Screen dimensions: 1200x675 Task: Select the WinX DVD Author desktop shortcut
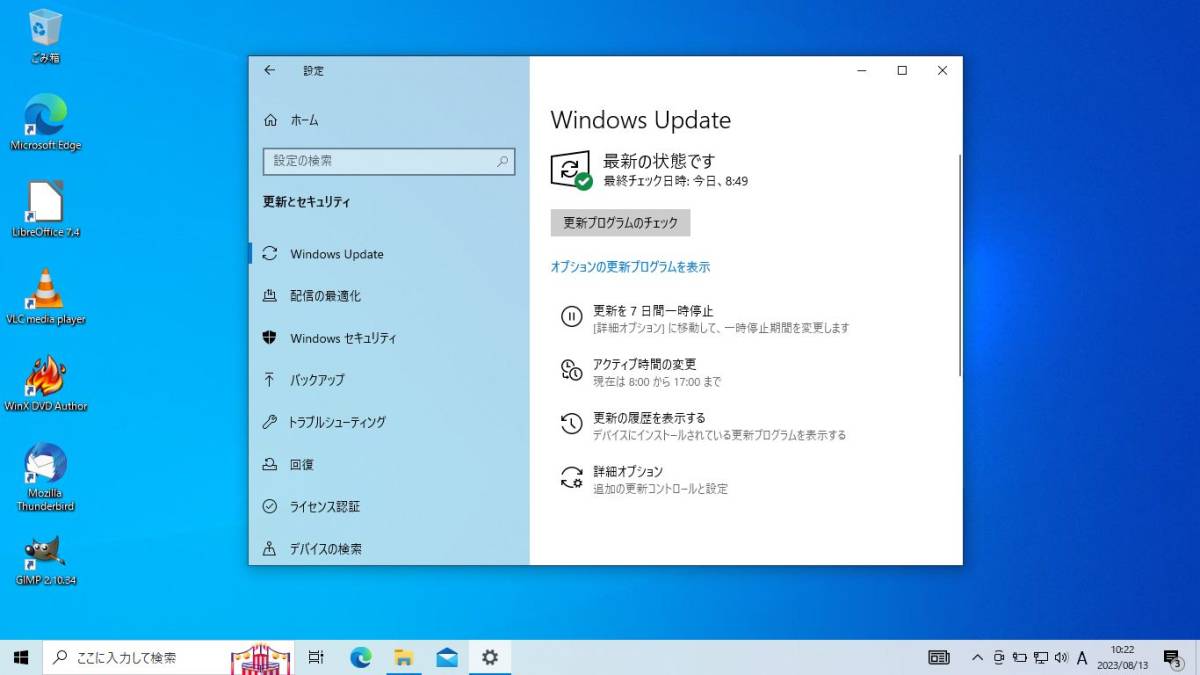pyautogui.click(x=45, y=383)
